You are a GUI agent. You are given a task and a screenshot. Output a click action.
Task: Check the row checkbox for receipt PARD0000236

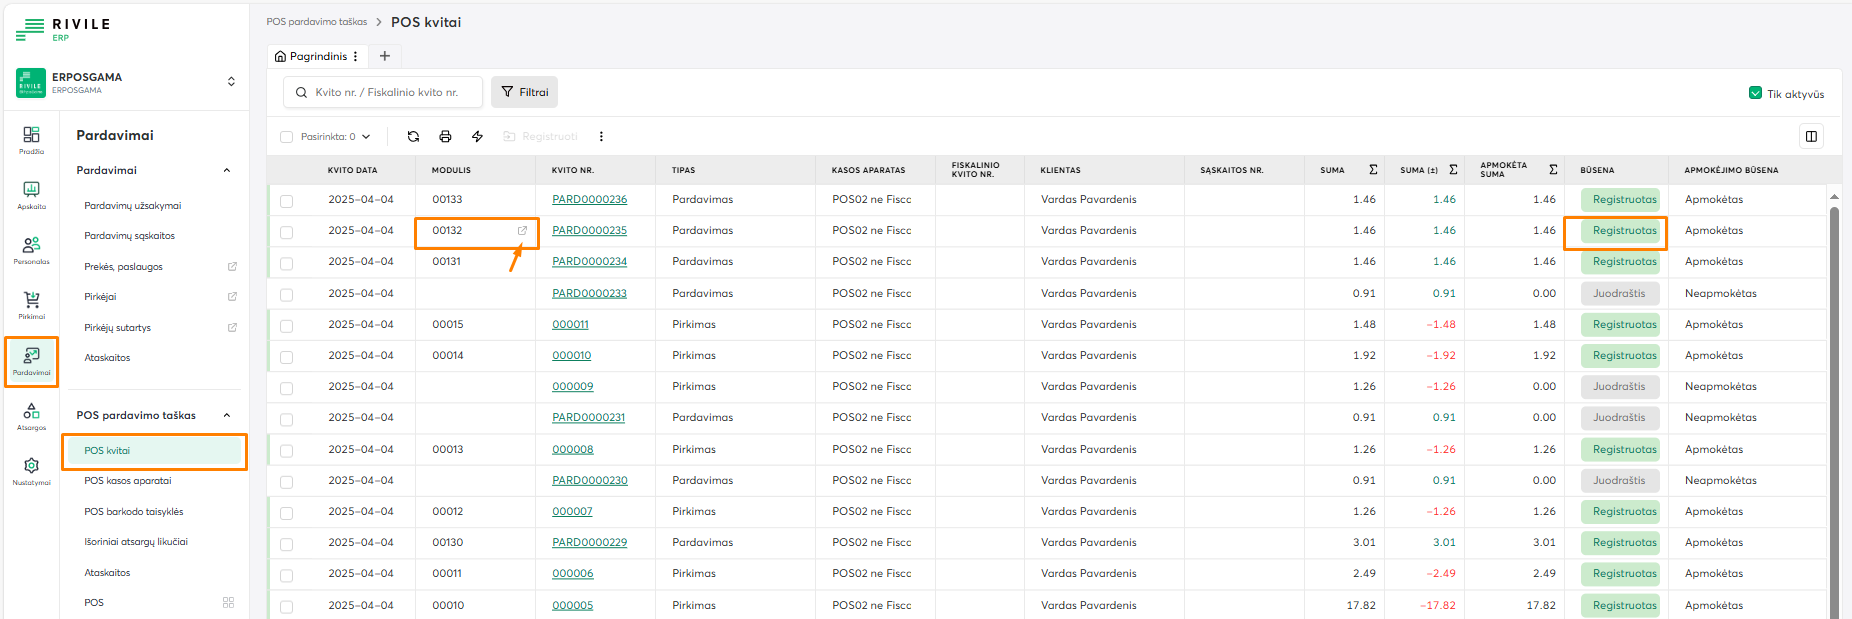(287, 201)
